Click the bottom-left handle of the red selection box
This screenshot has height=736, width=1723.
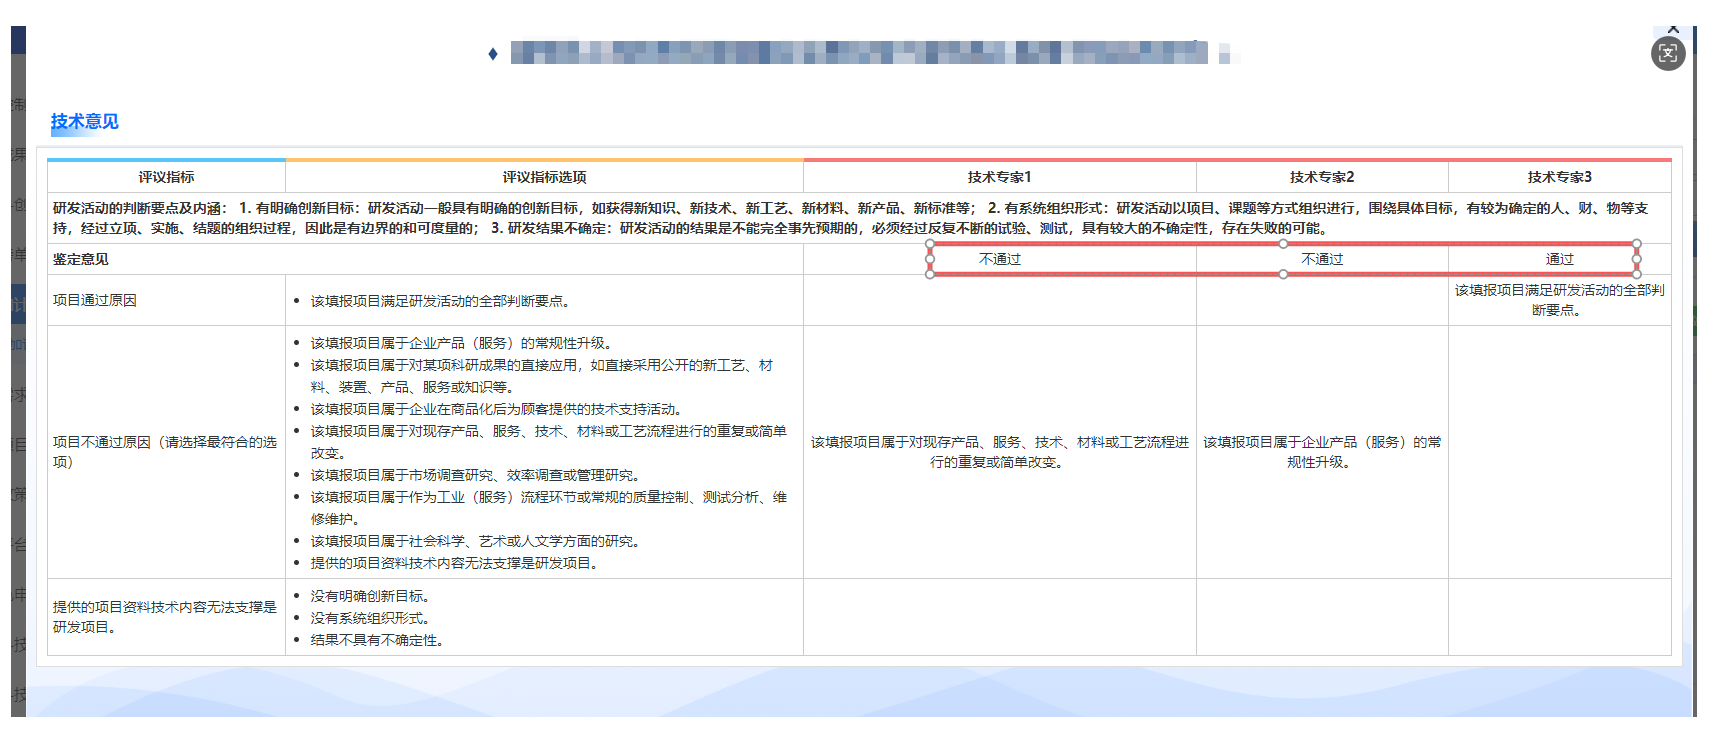click(x=930, y=274)
